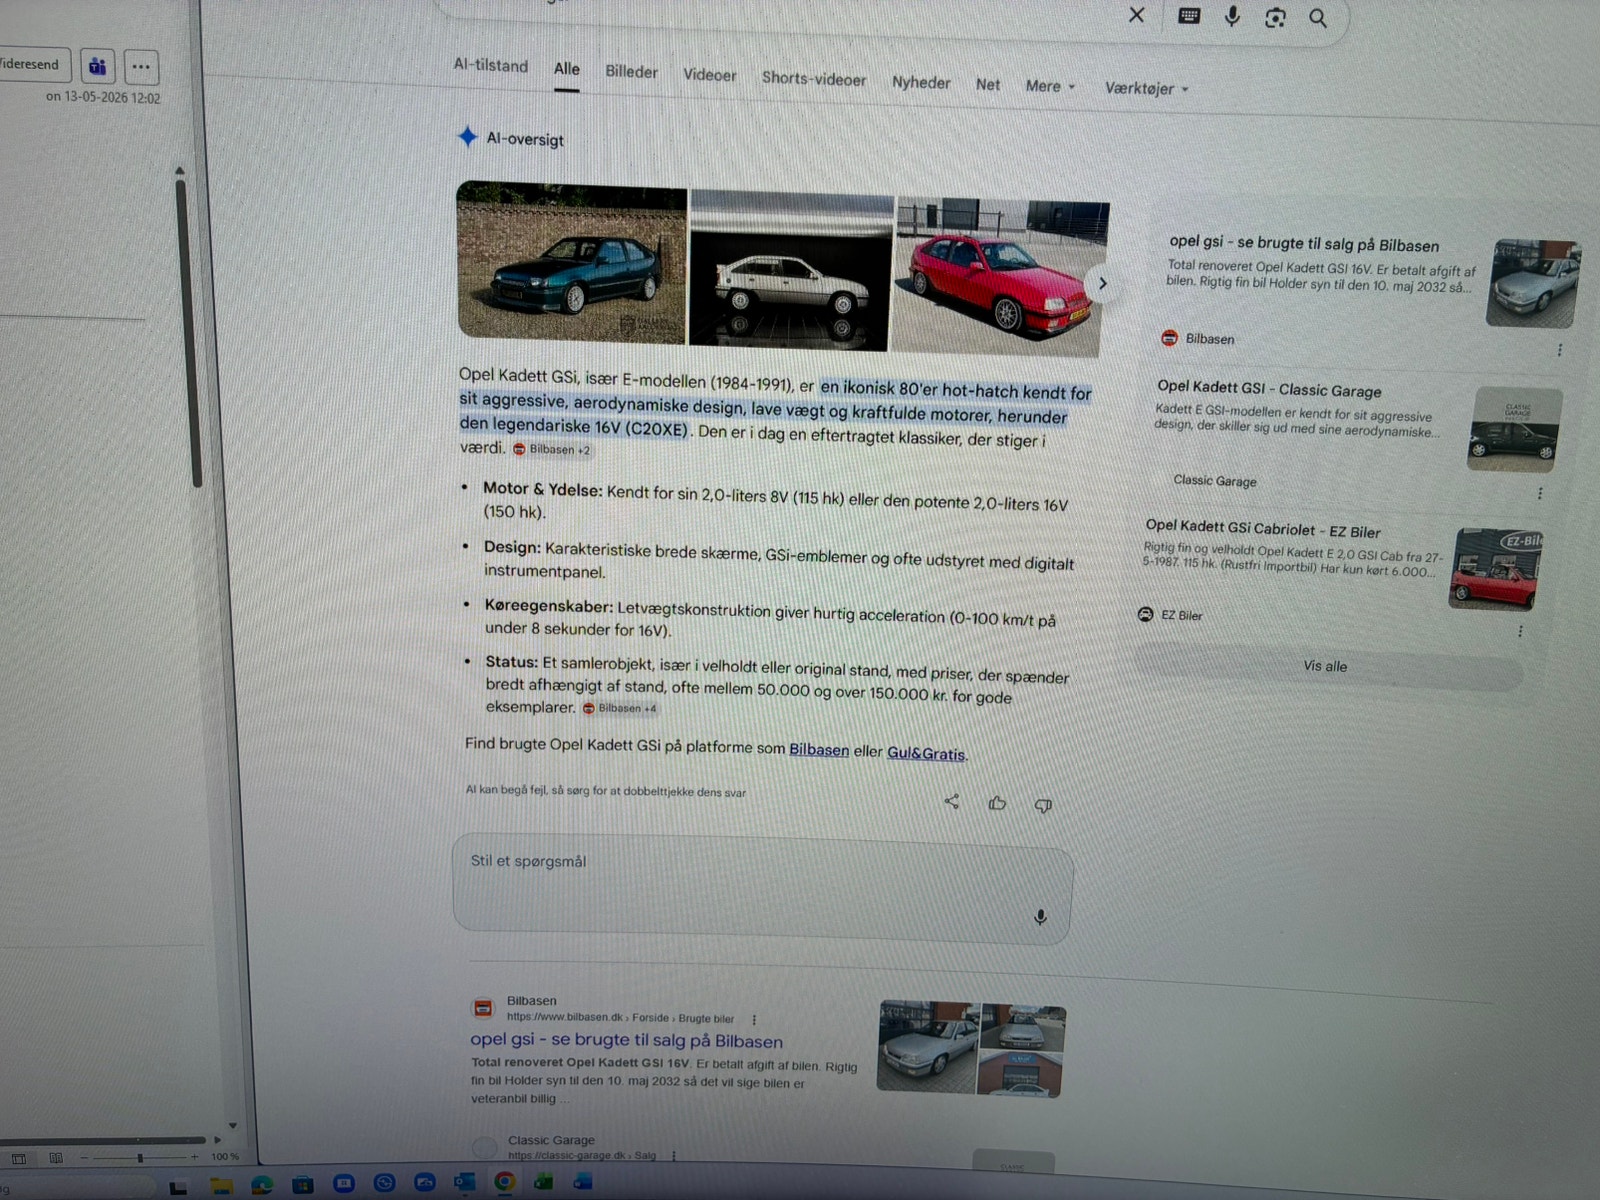Open 'opel gsi - se brugte til salg på Bilbasen' result
This screenshot has height=1200, width=1600.
tap(626, 1040)
